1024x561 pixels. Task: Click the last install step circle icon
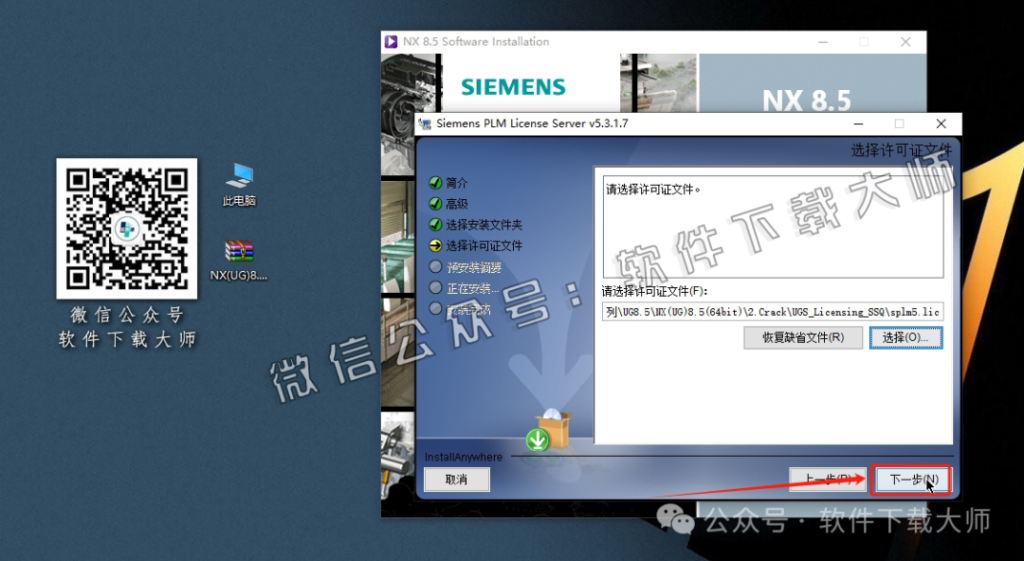[436, 309]
